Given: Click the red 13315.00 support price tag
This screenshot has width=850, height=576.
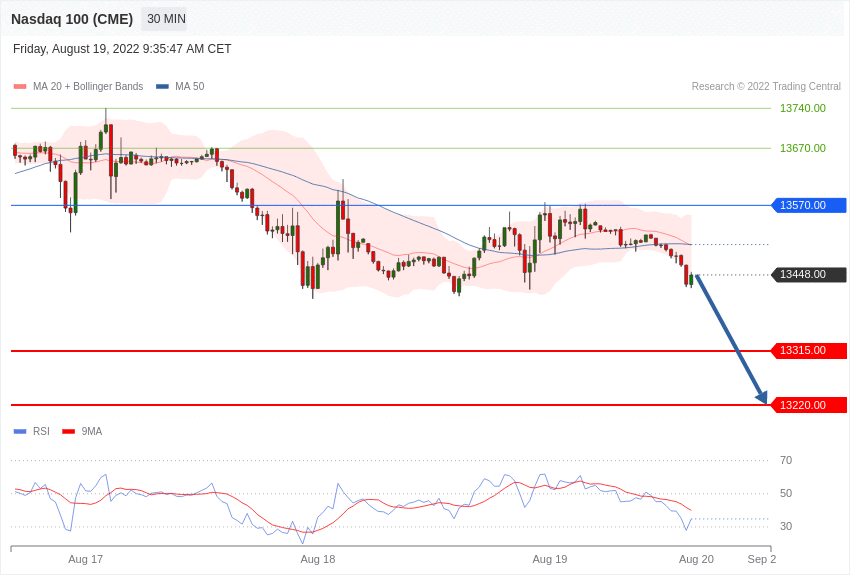Looking at the screenshot, I should [x=809, y=351].
